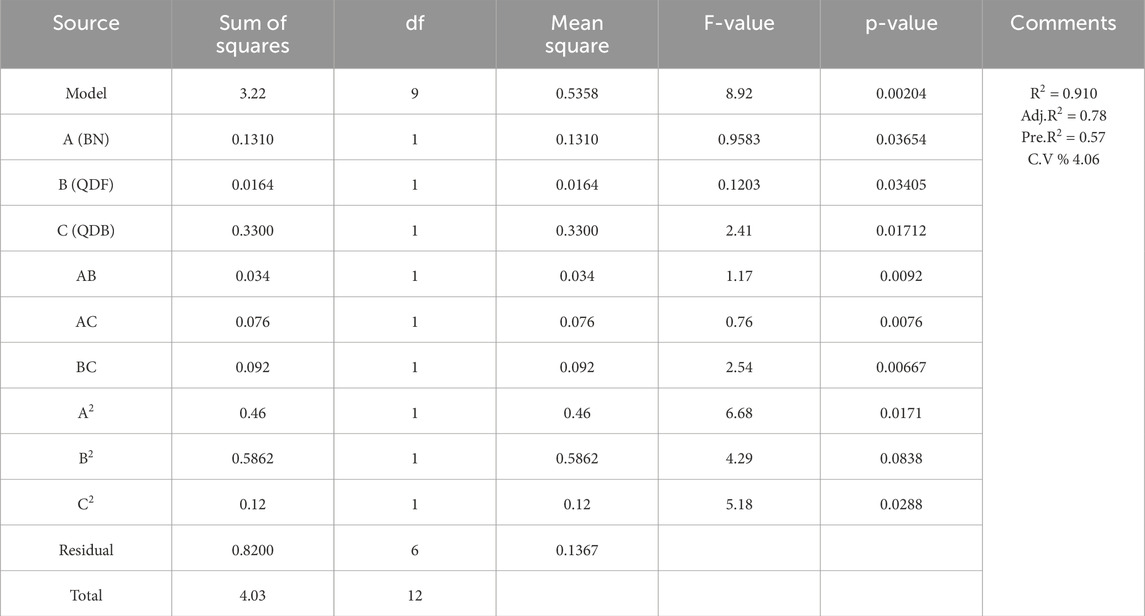Click the C.V % 4.06 comment
The width and height of the screenshot is (1145, 616).
coord(1063,159)
